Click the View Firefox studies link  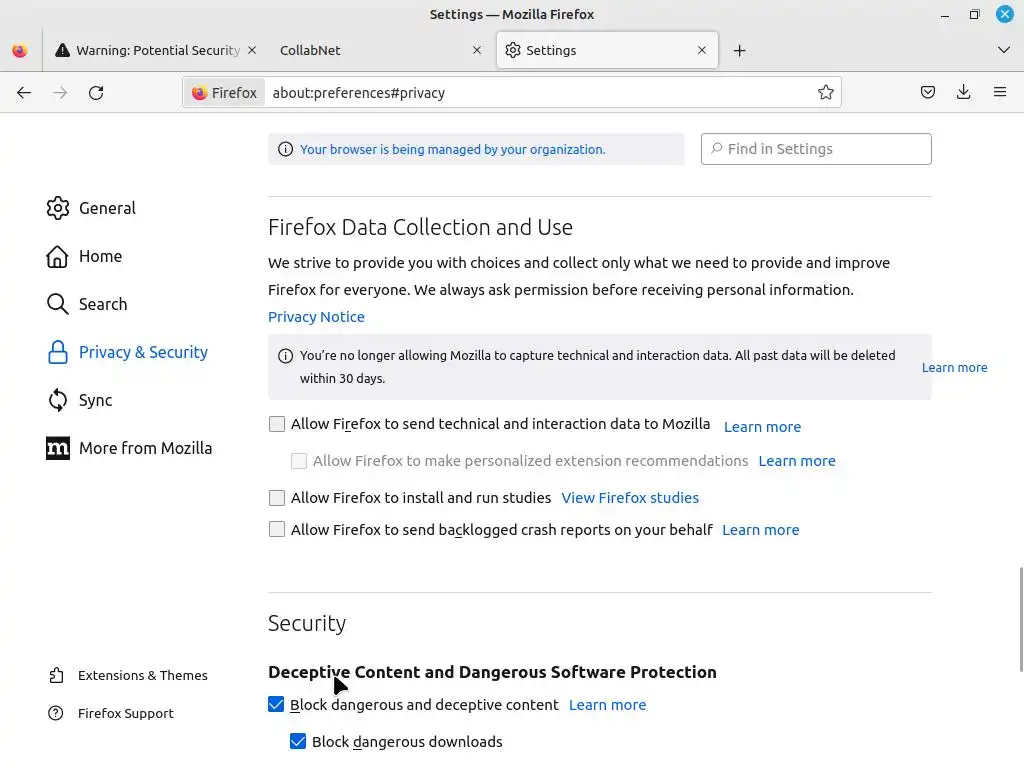(630, 498)
